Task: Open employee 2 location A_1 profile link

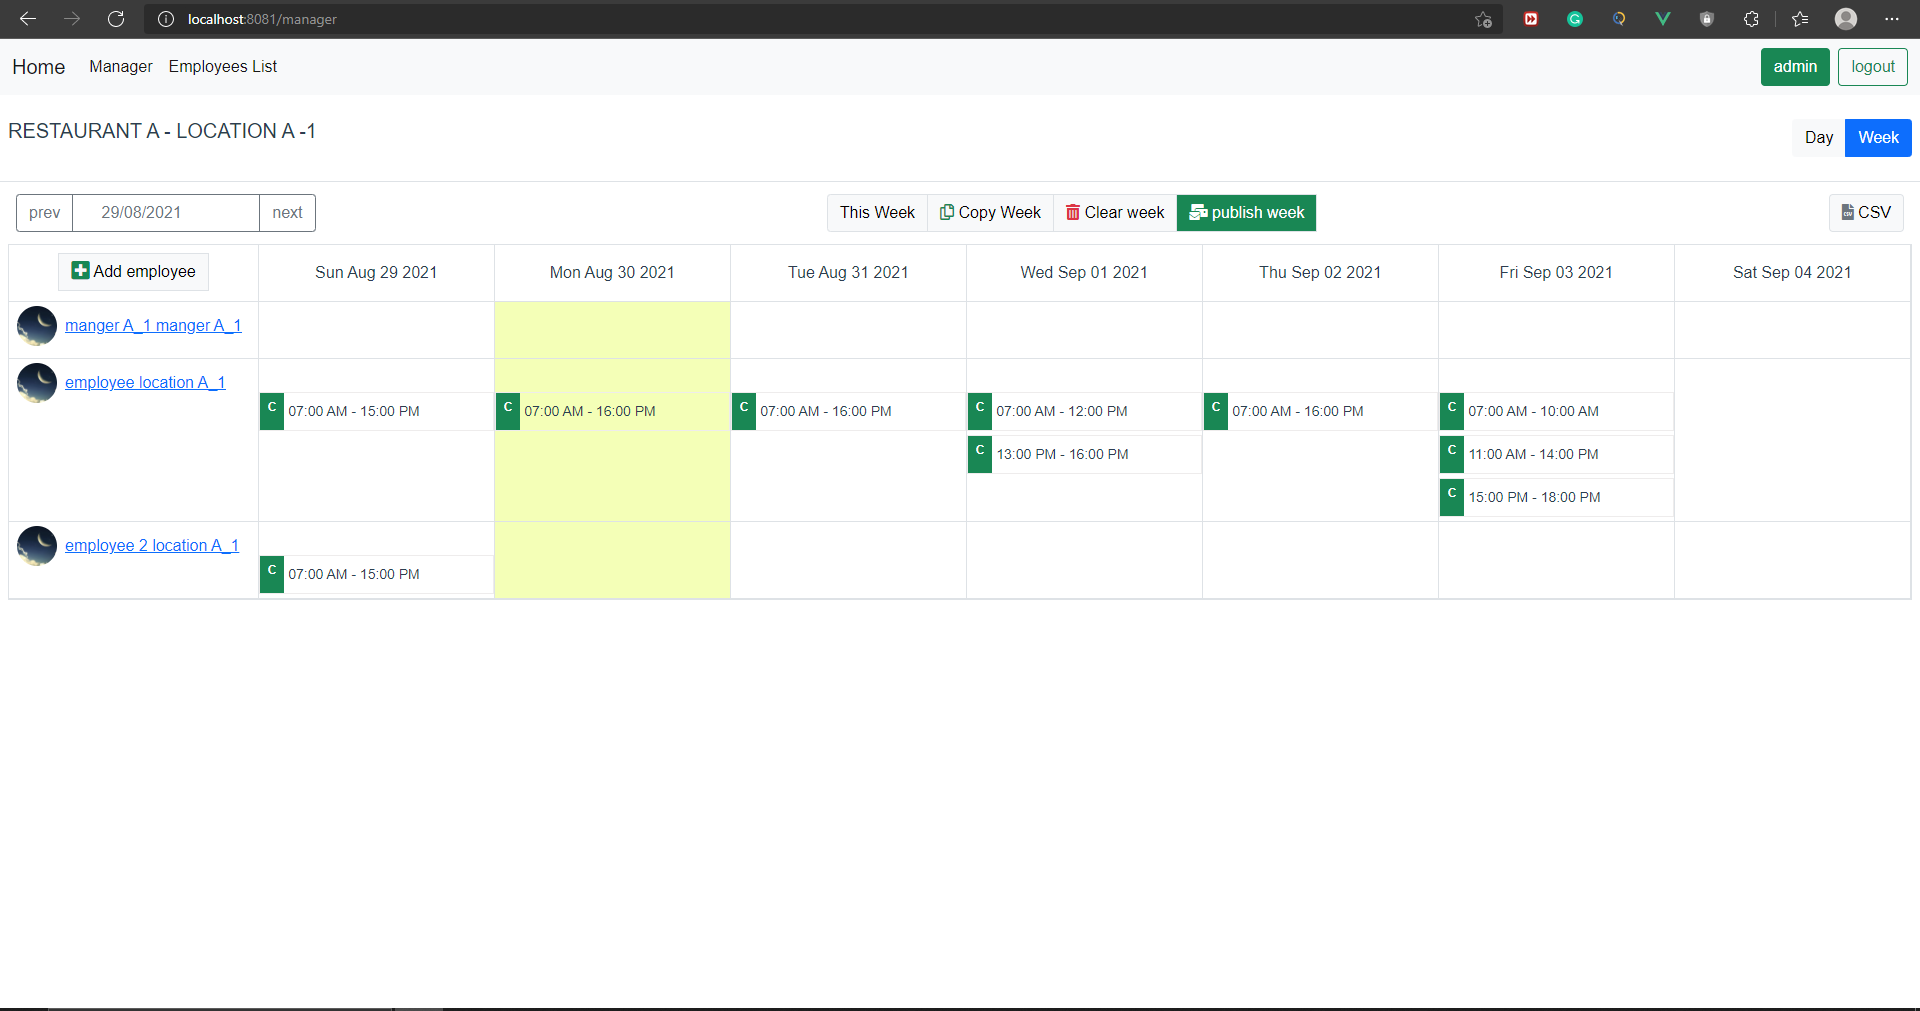Action: (152, 545)
